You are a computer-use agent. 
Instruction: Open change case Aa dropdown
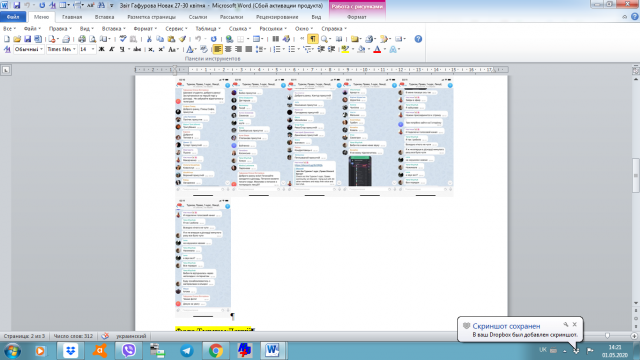click(x=173, y=49)
